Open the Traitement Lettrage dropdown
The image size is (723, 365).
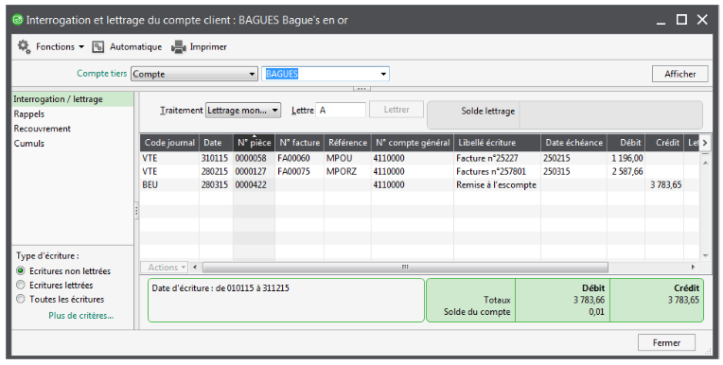pyautogui.click(x=243, y=110)
